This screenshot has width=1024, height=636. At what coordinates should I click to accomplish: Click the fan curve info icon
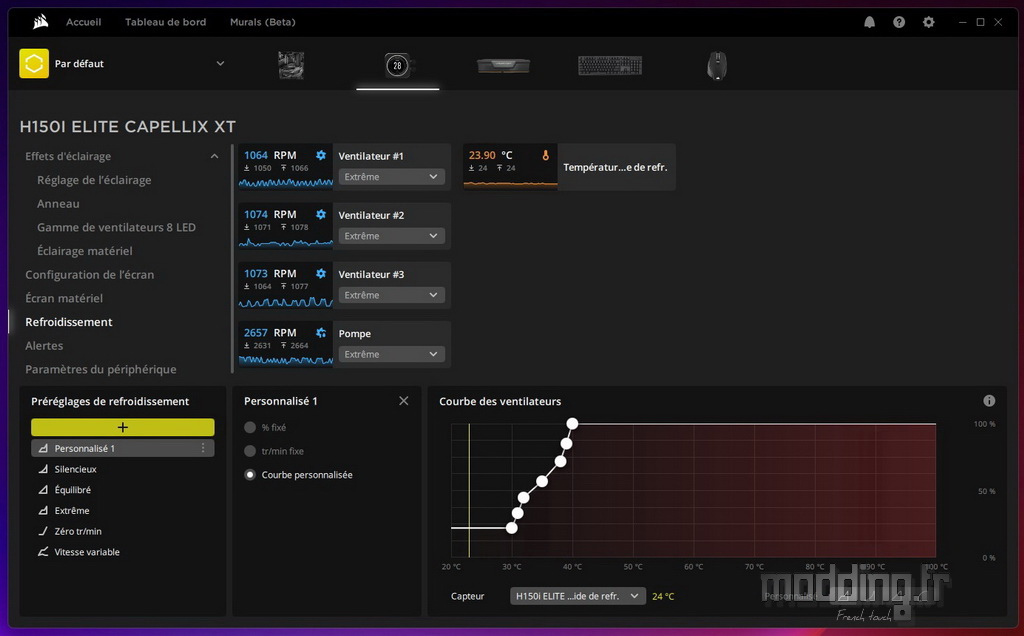click(989, 401)
